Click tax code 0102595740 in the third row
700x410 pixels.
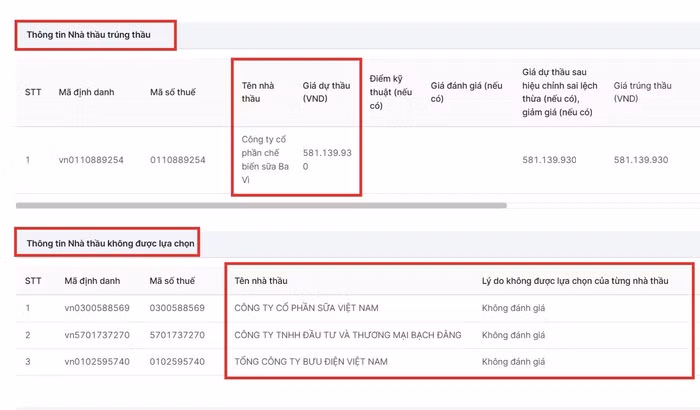(x=177, y=361)
